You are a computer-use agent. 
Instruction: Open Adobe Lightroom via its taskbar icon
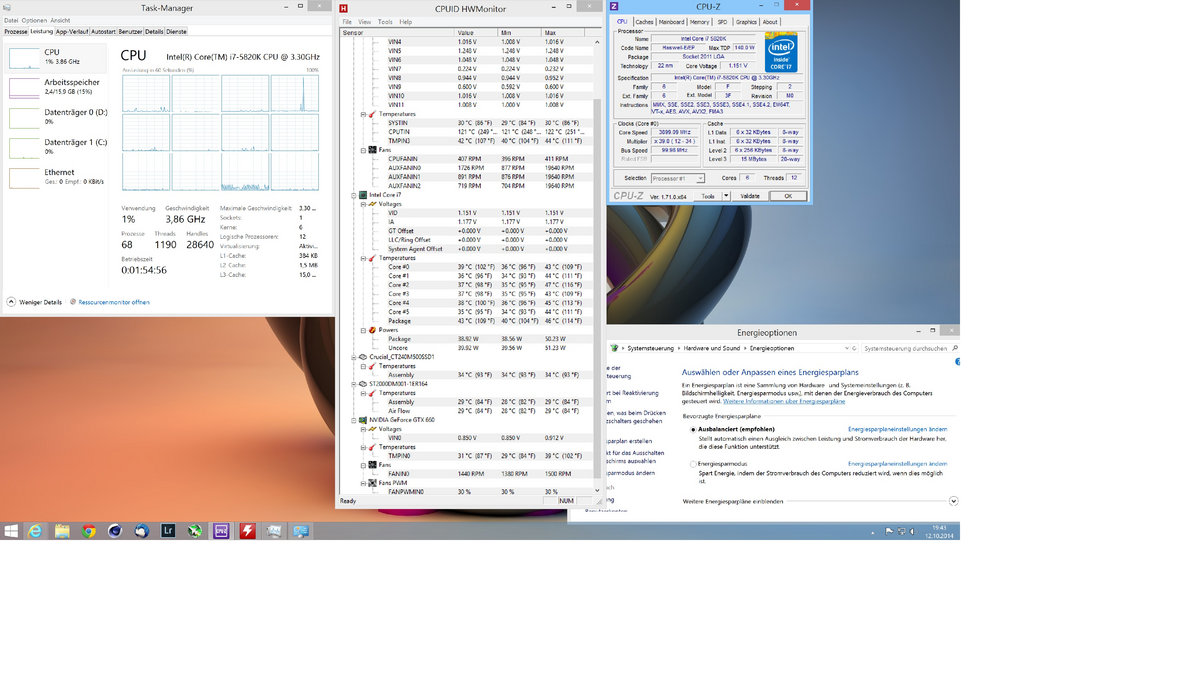pyautogui.click(x=167, y=530)
